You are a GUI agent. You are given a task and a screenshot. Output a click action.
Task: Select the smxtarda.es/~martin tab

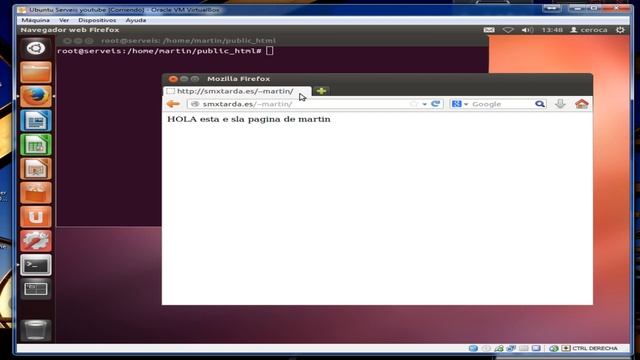tap(237, 91)
